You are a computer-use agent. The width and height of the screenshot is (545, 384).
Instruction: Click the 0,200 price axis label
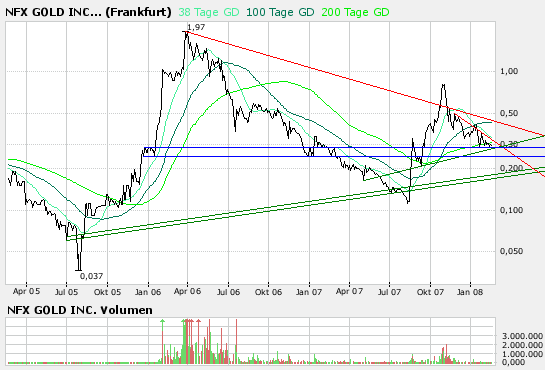[511, 168]
